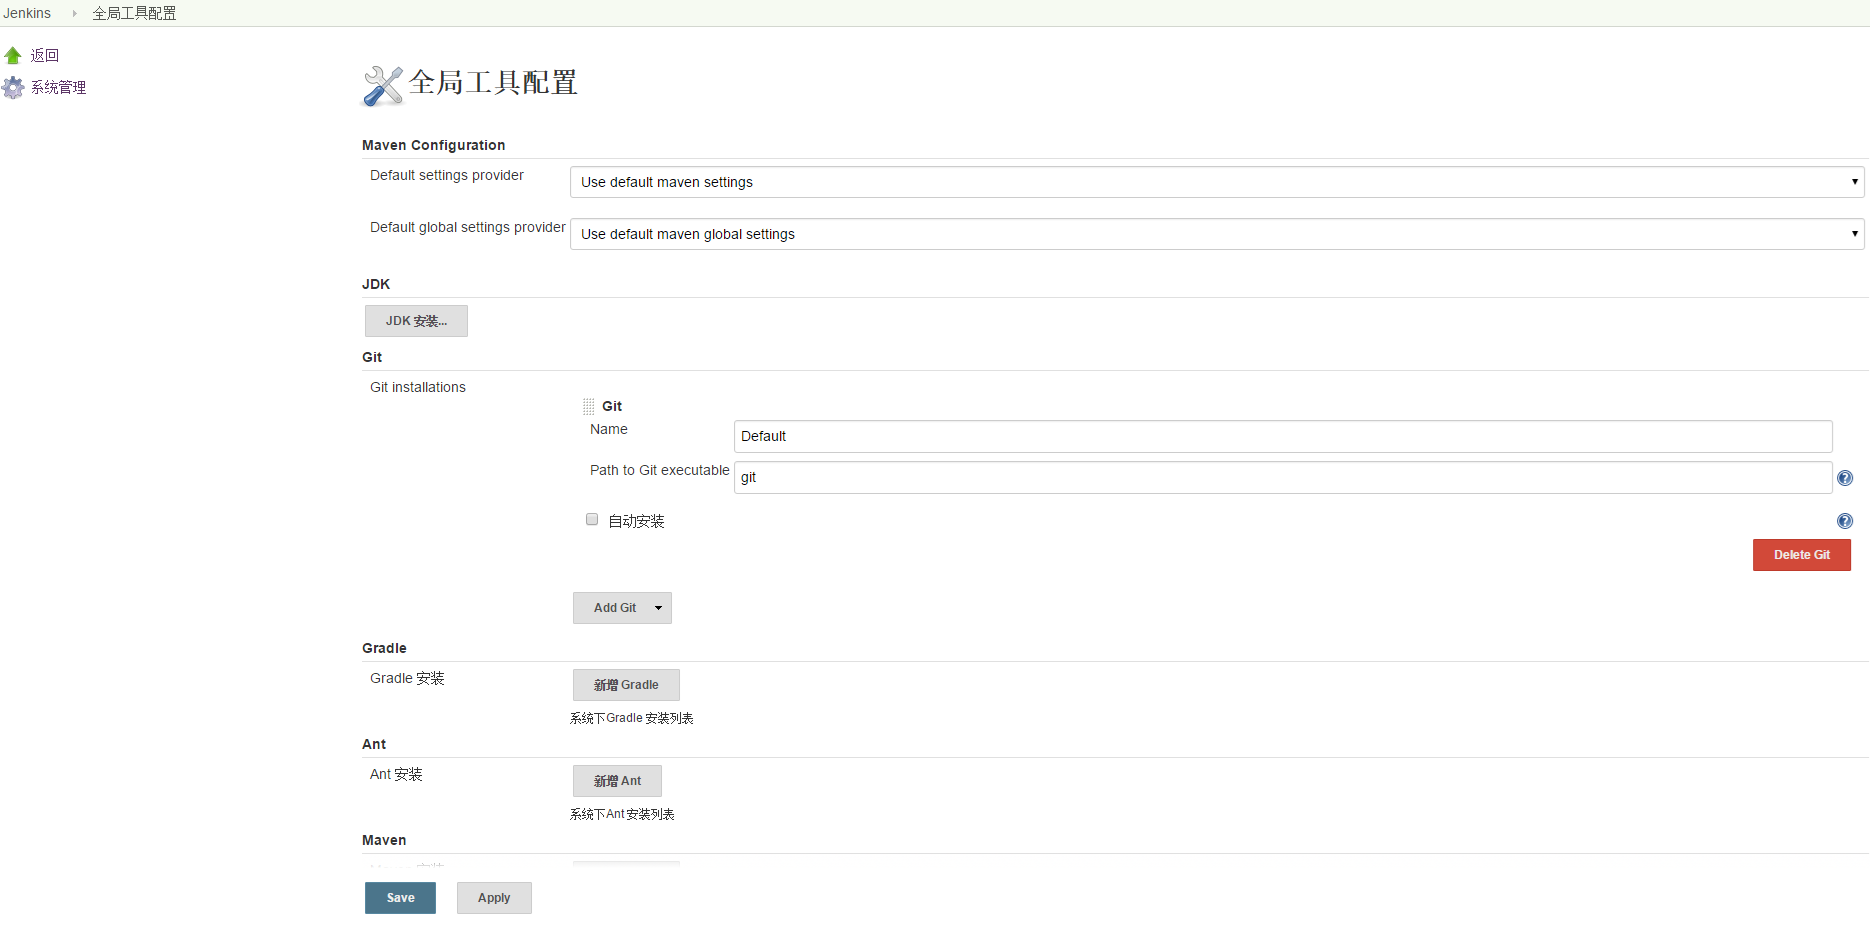The image size is (1870, 925).
Task: Enable the 自动安装 checkbox for Git
Action: pyautogui.click(x=592, y=519)
